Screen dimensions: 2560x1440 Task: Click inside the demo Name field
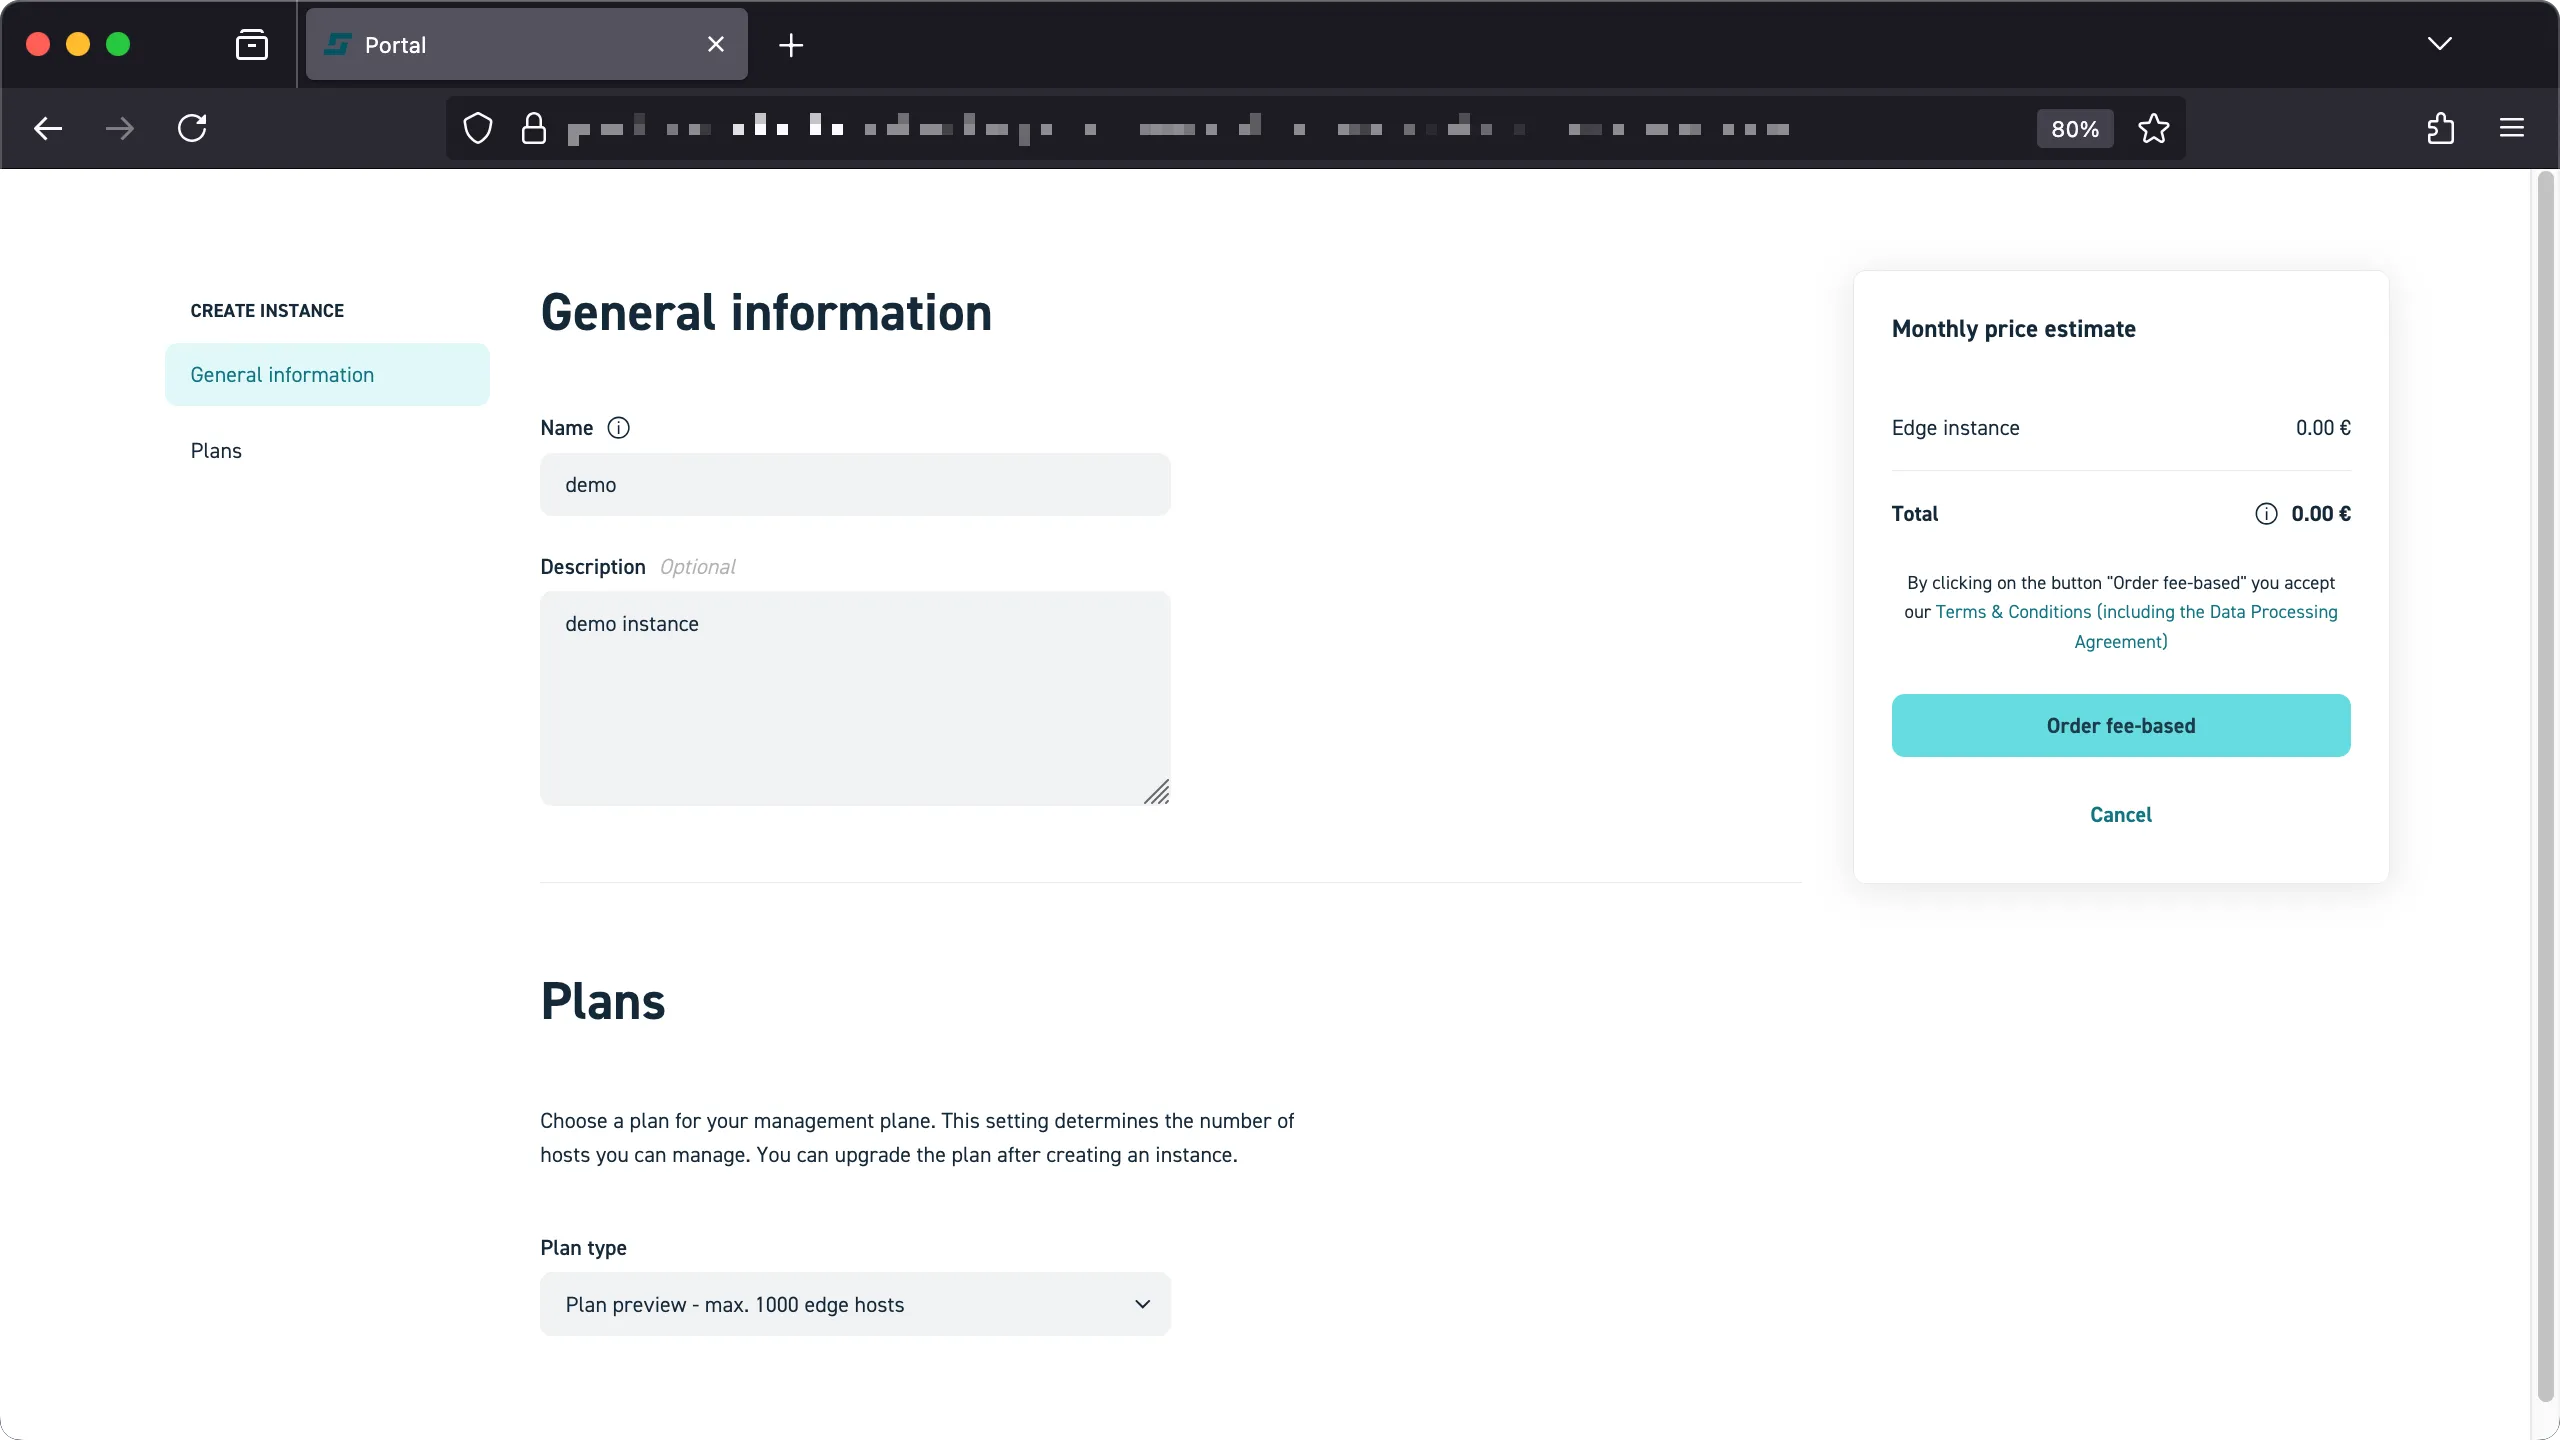pyautogui.click(x=855, y=485)
